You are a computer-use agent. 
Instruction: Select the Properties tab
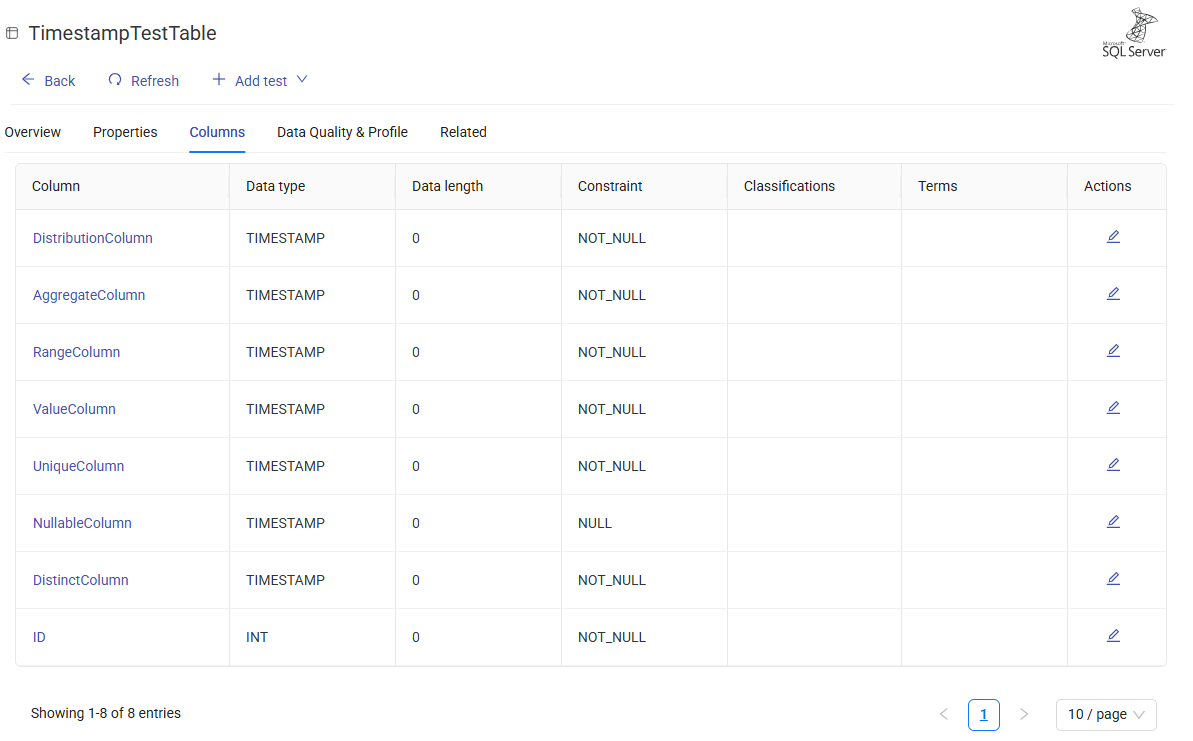125,132
